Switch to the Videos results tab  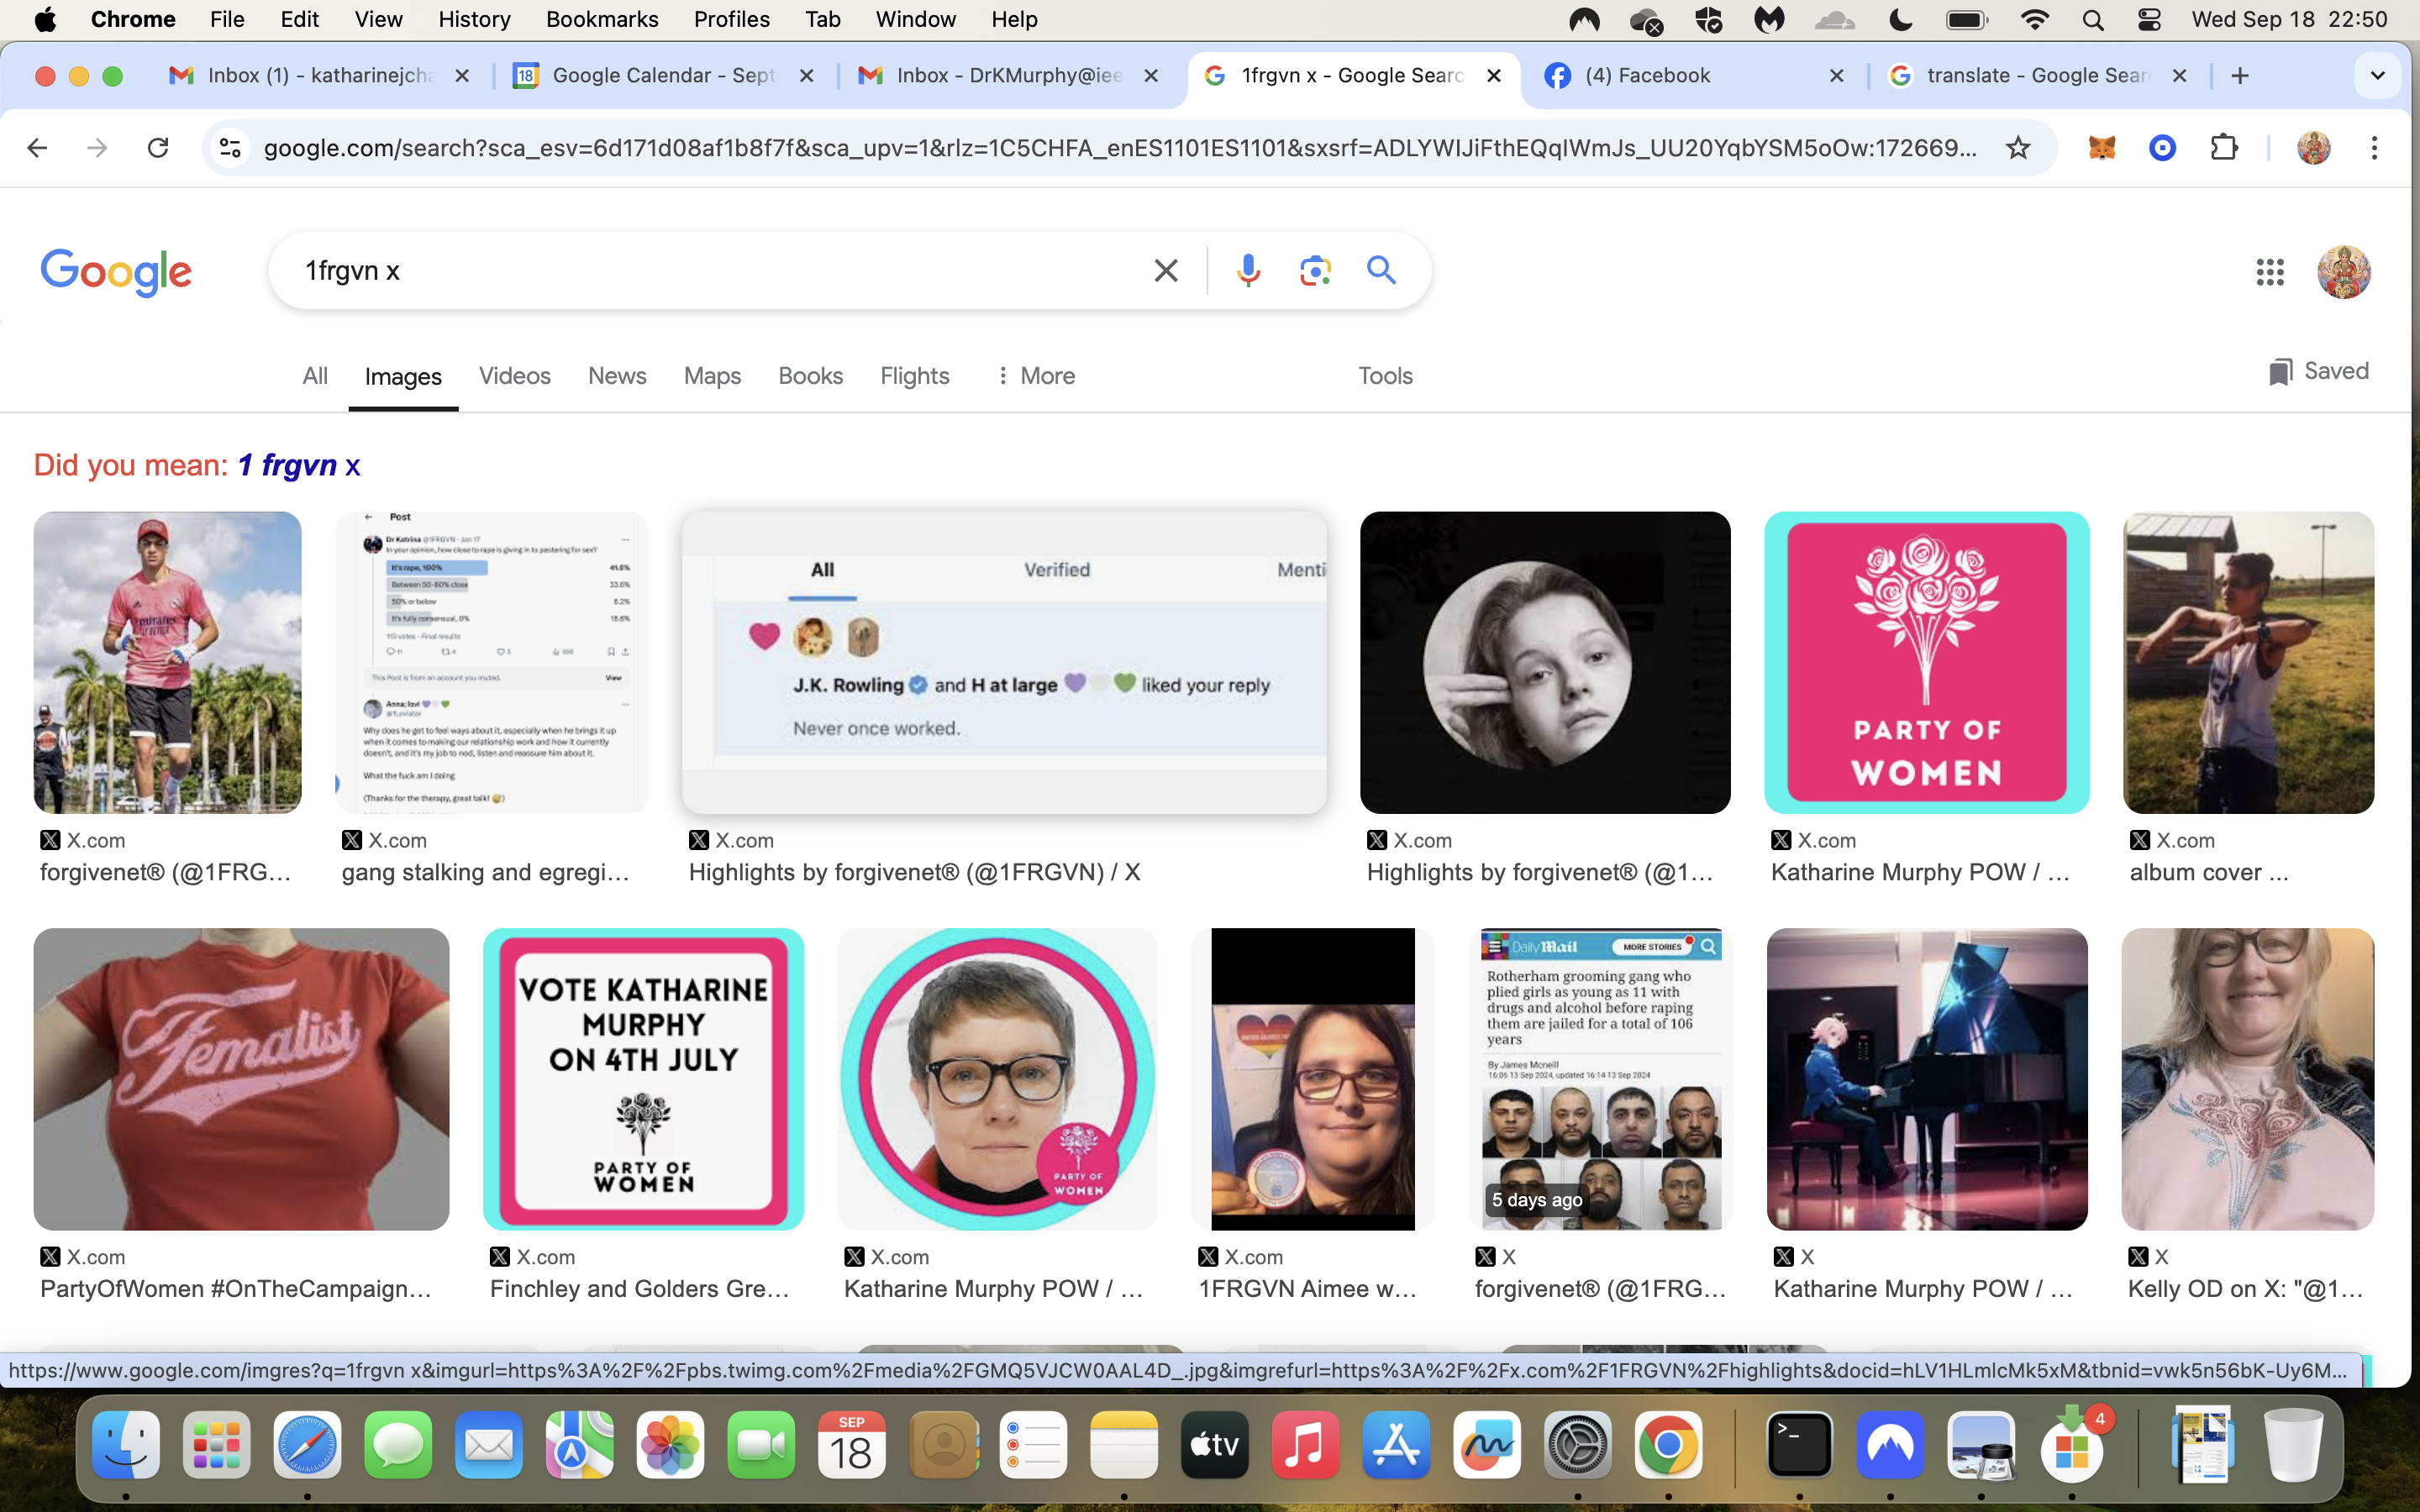pyautogui.click(x=515, y=376)
